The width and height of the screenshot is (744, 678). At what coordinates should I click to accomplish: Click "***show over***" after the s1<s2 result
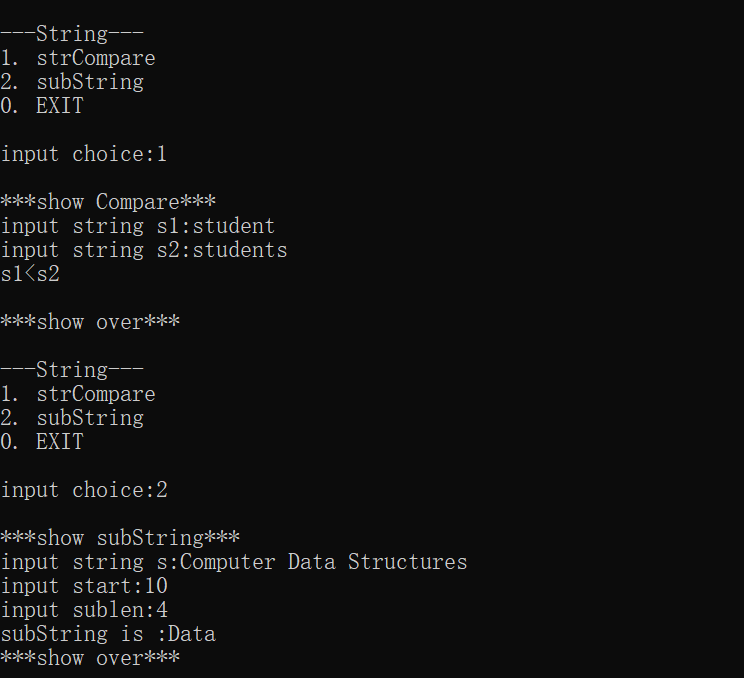pyautogui.click(x=90, y=322)
